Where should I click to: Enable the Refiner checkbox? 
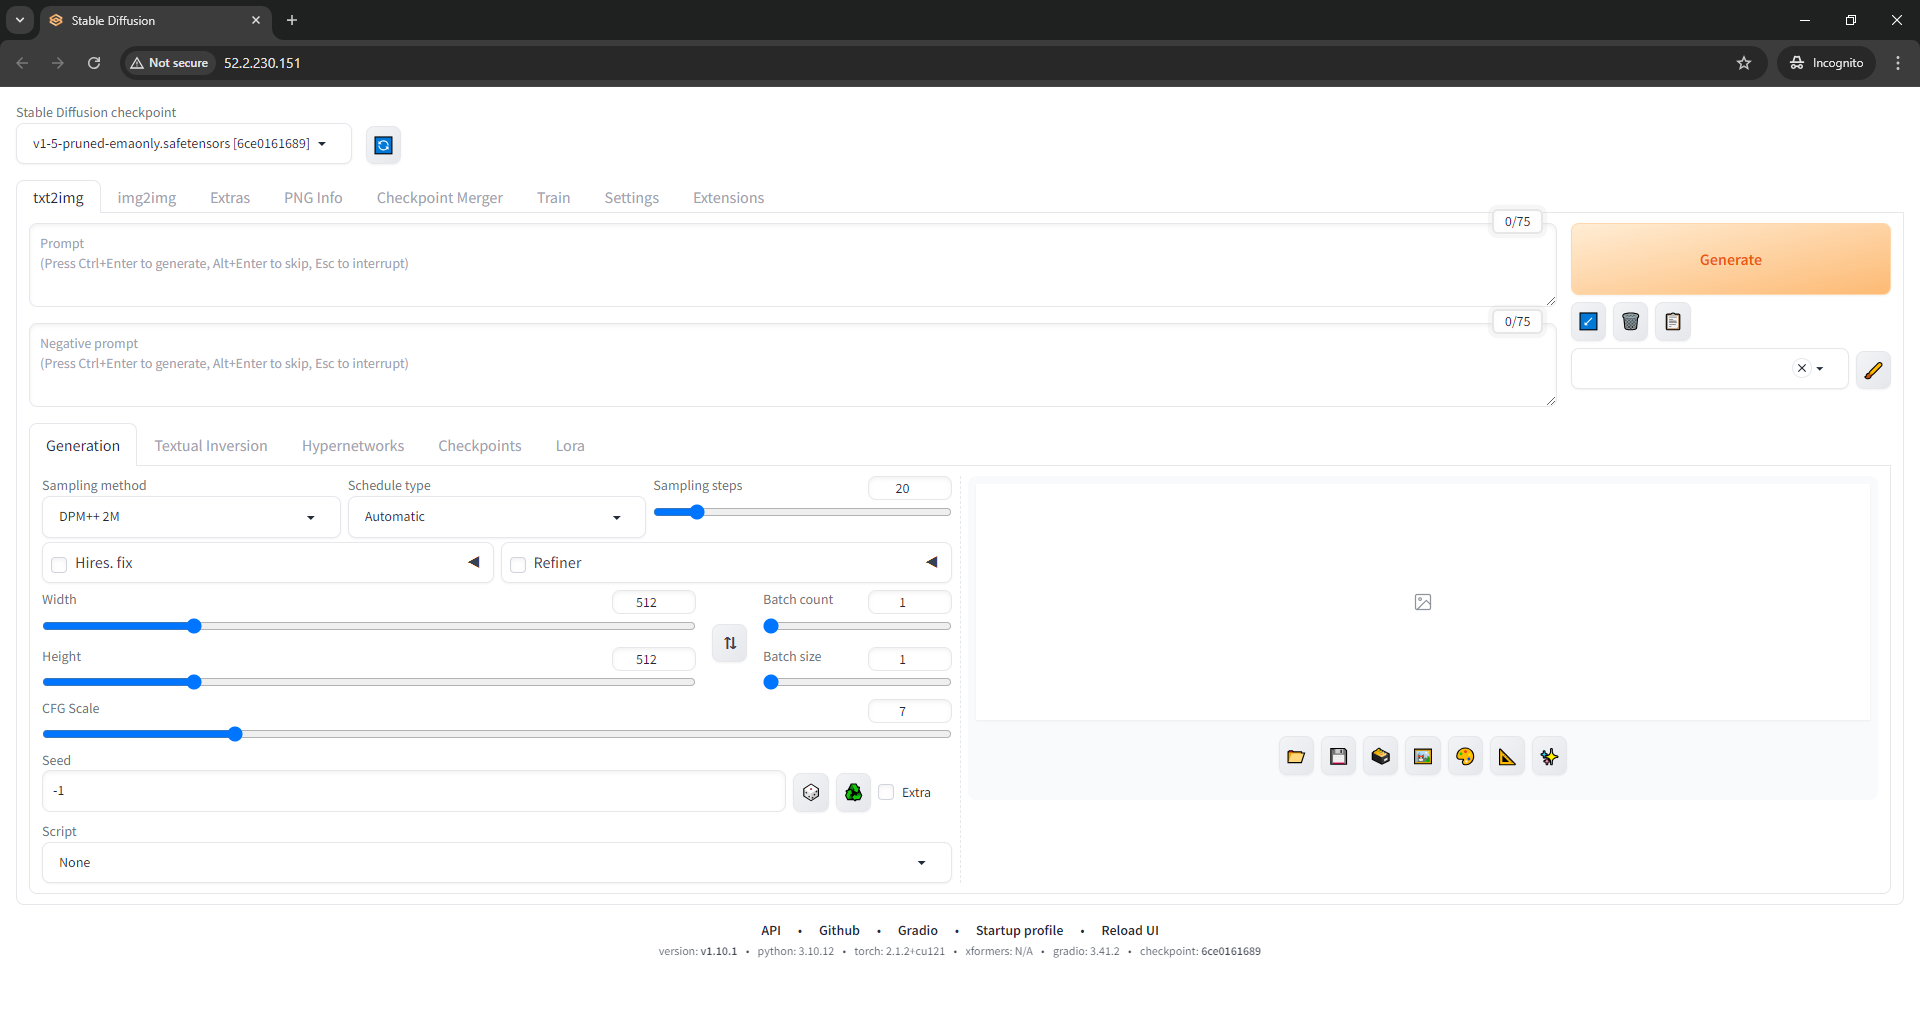coord(518,565)
